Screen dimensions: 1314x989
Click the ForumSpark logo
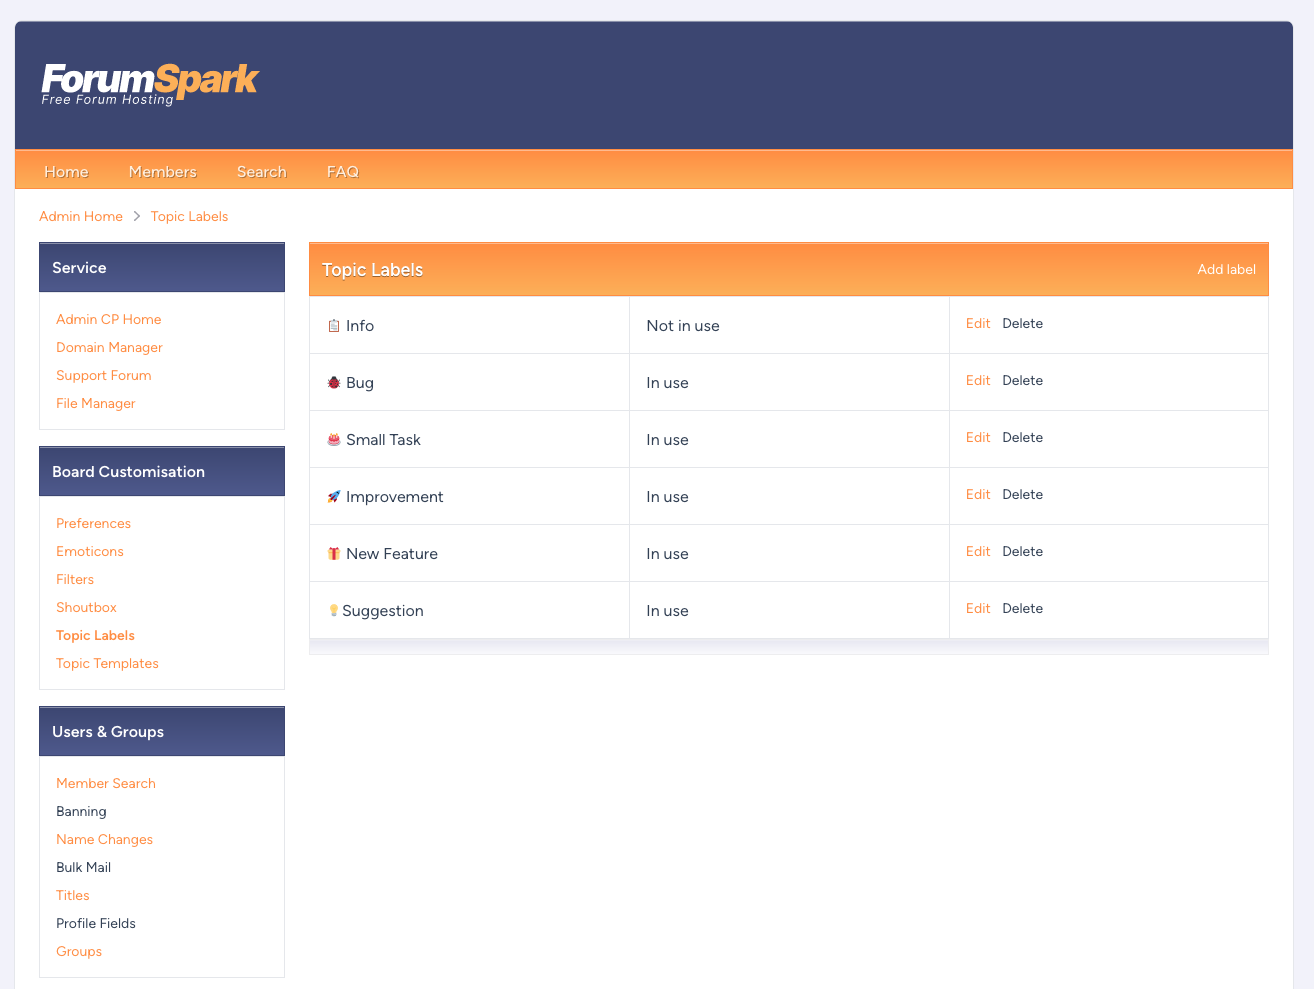click(148, 80)
